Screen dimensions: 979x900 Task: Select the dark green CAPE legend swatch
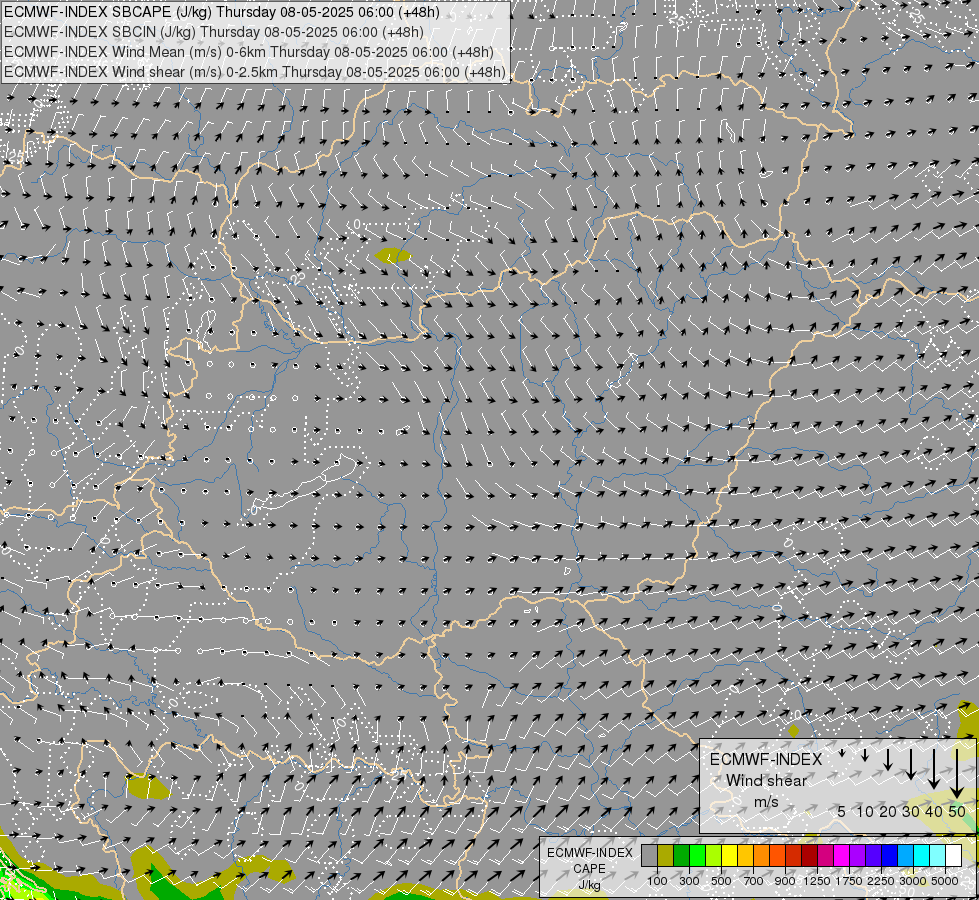tap(681, 856)
